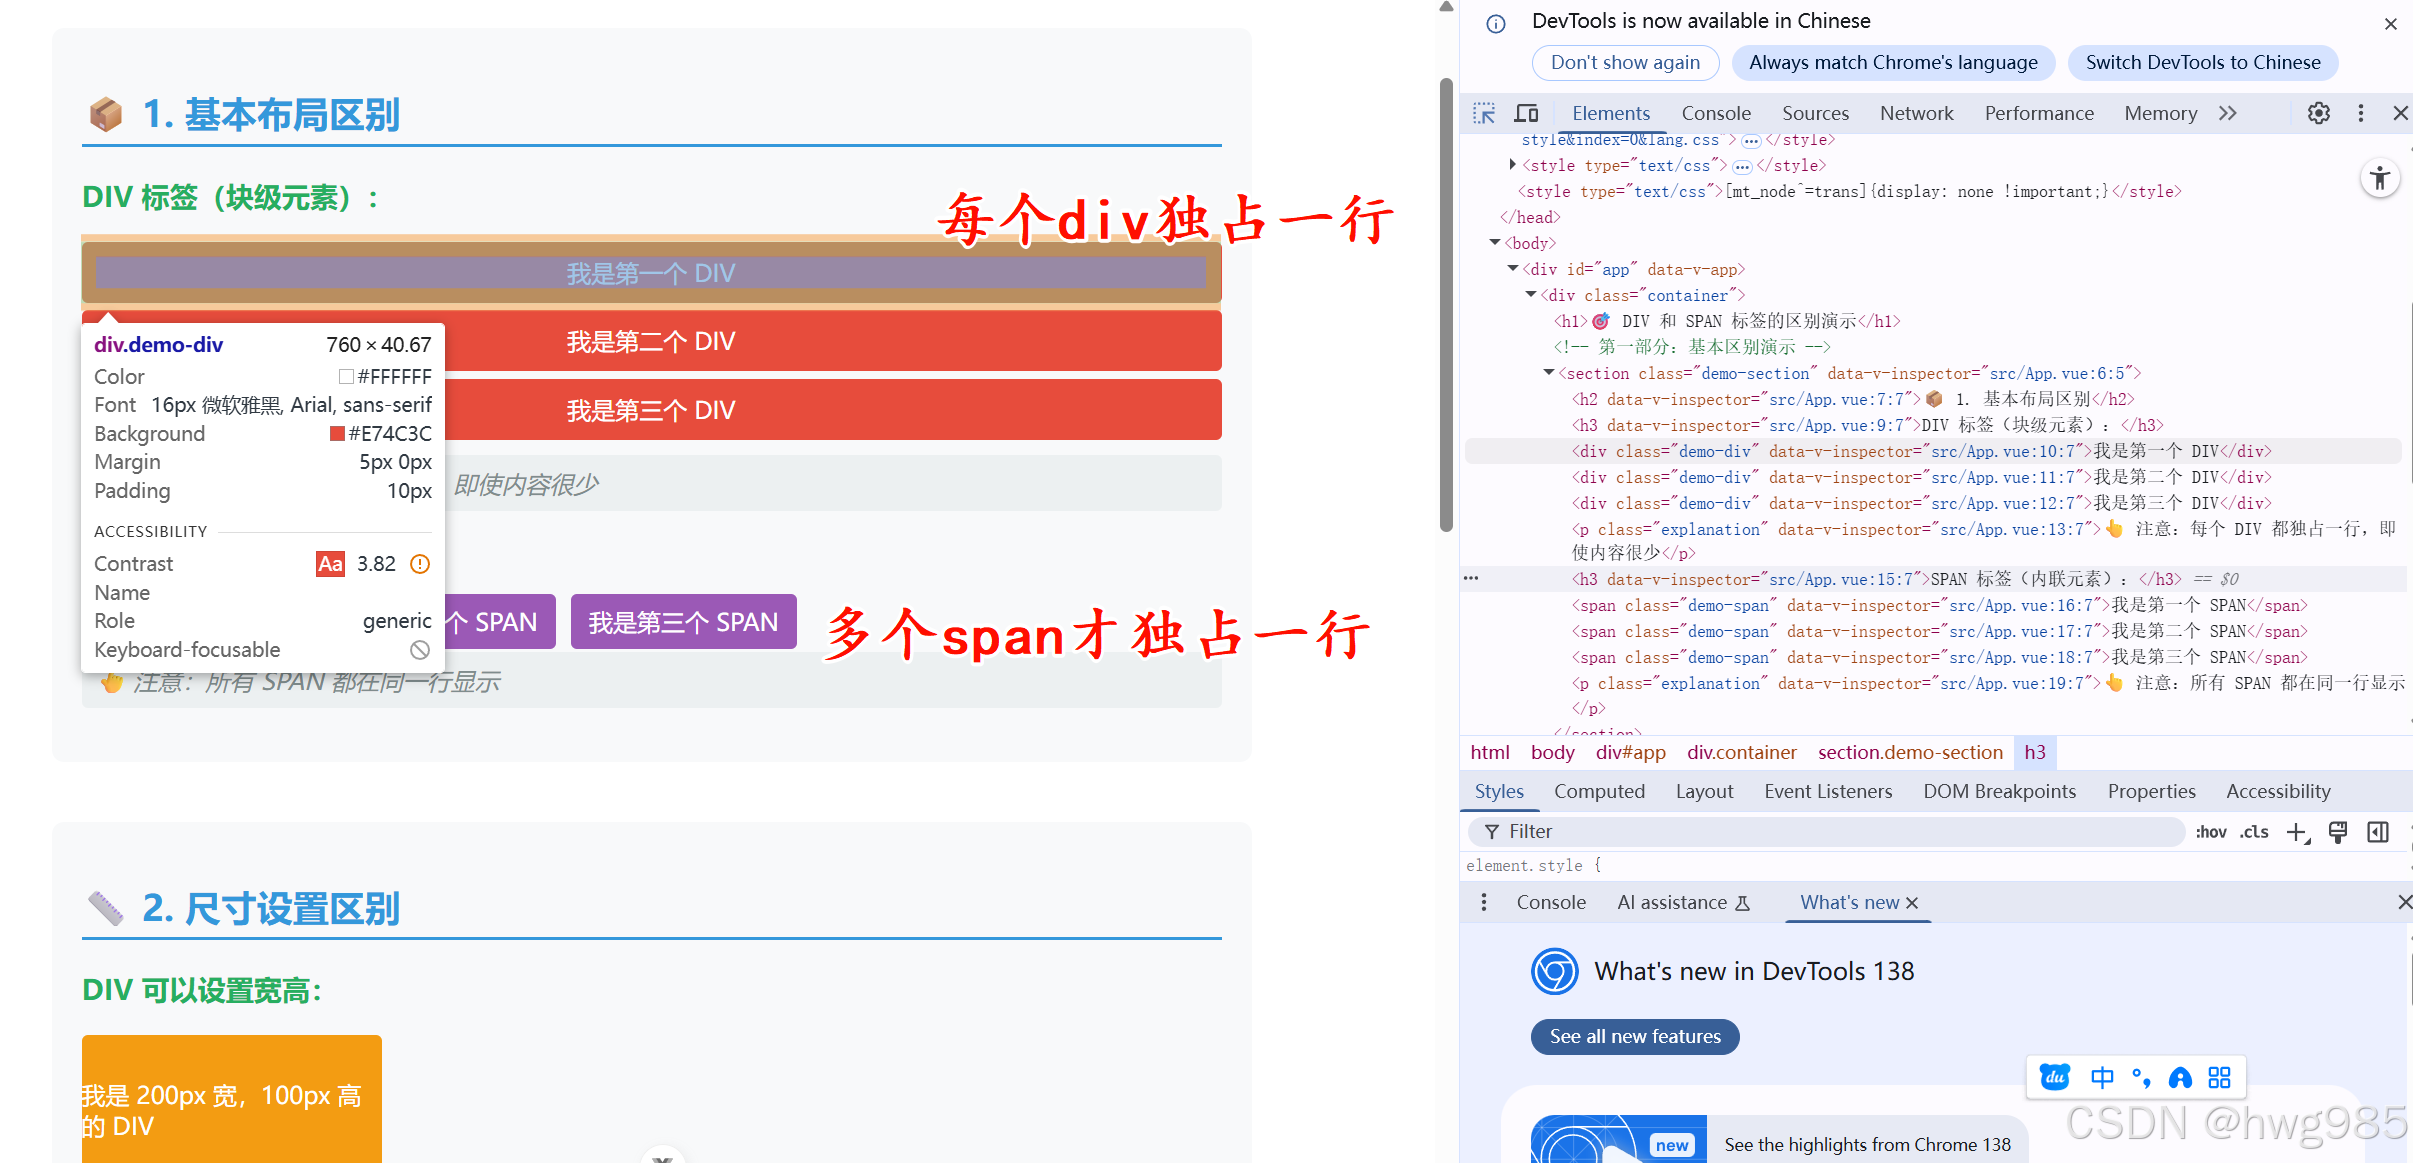Click See all new features button
2413x1163 pixels.
pyautogui.click(x=1635, y=1036)
